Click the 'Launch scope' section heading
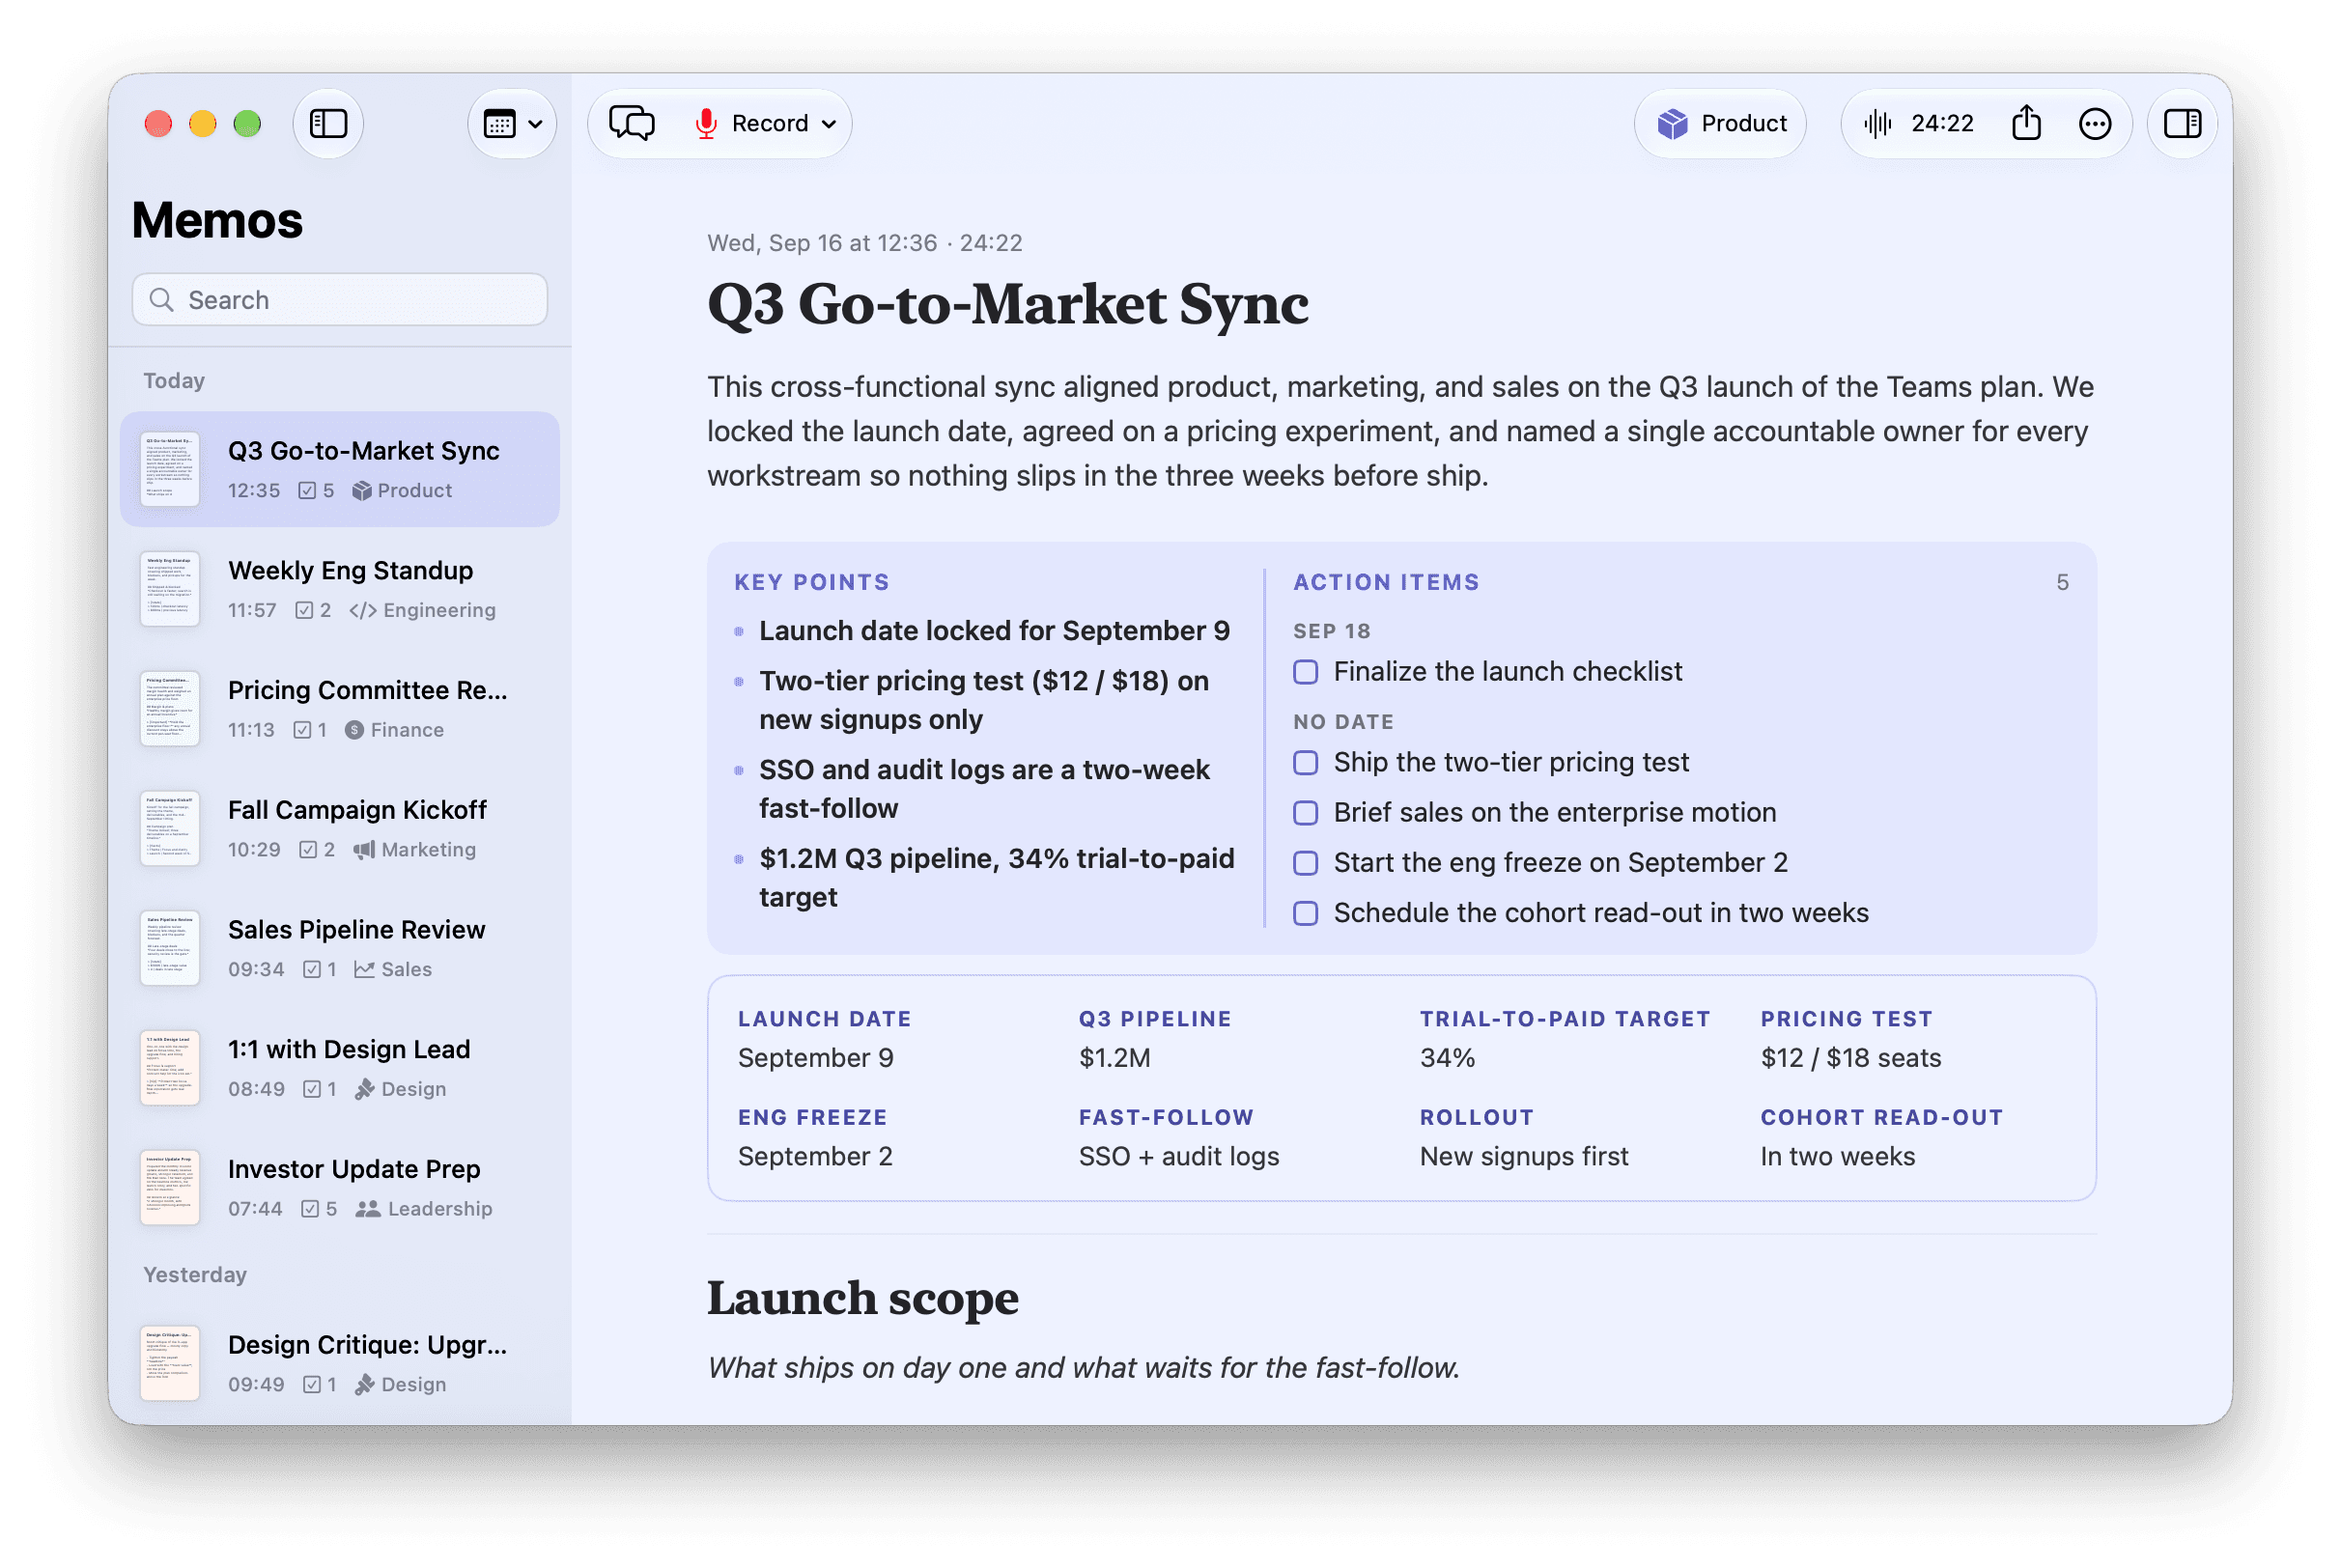 tap(863, 1299)
